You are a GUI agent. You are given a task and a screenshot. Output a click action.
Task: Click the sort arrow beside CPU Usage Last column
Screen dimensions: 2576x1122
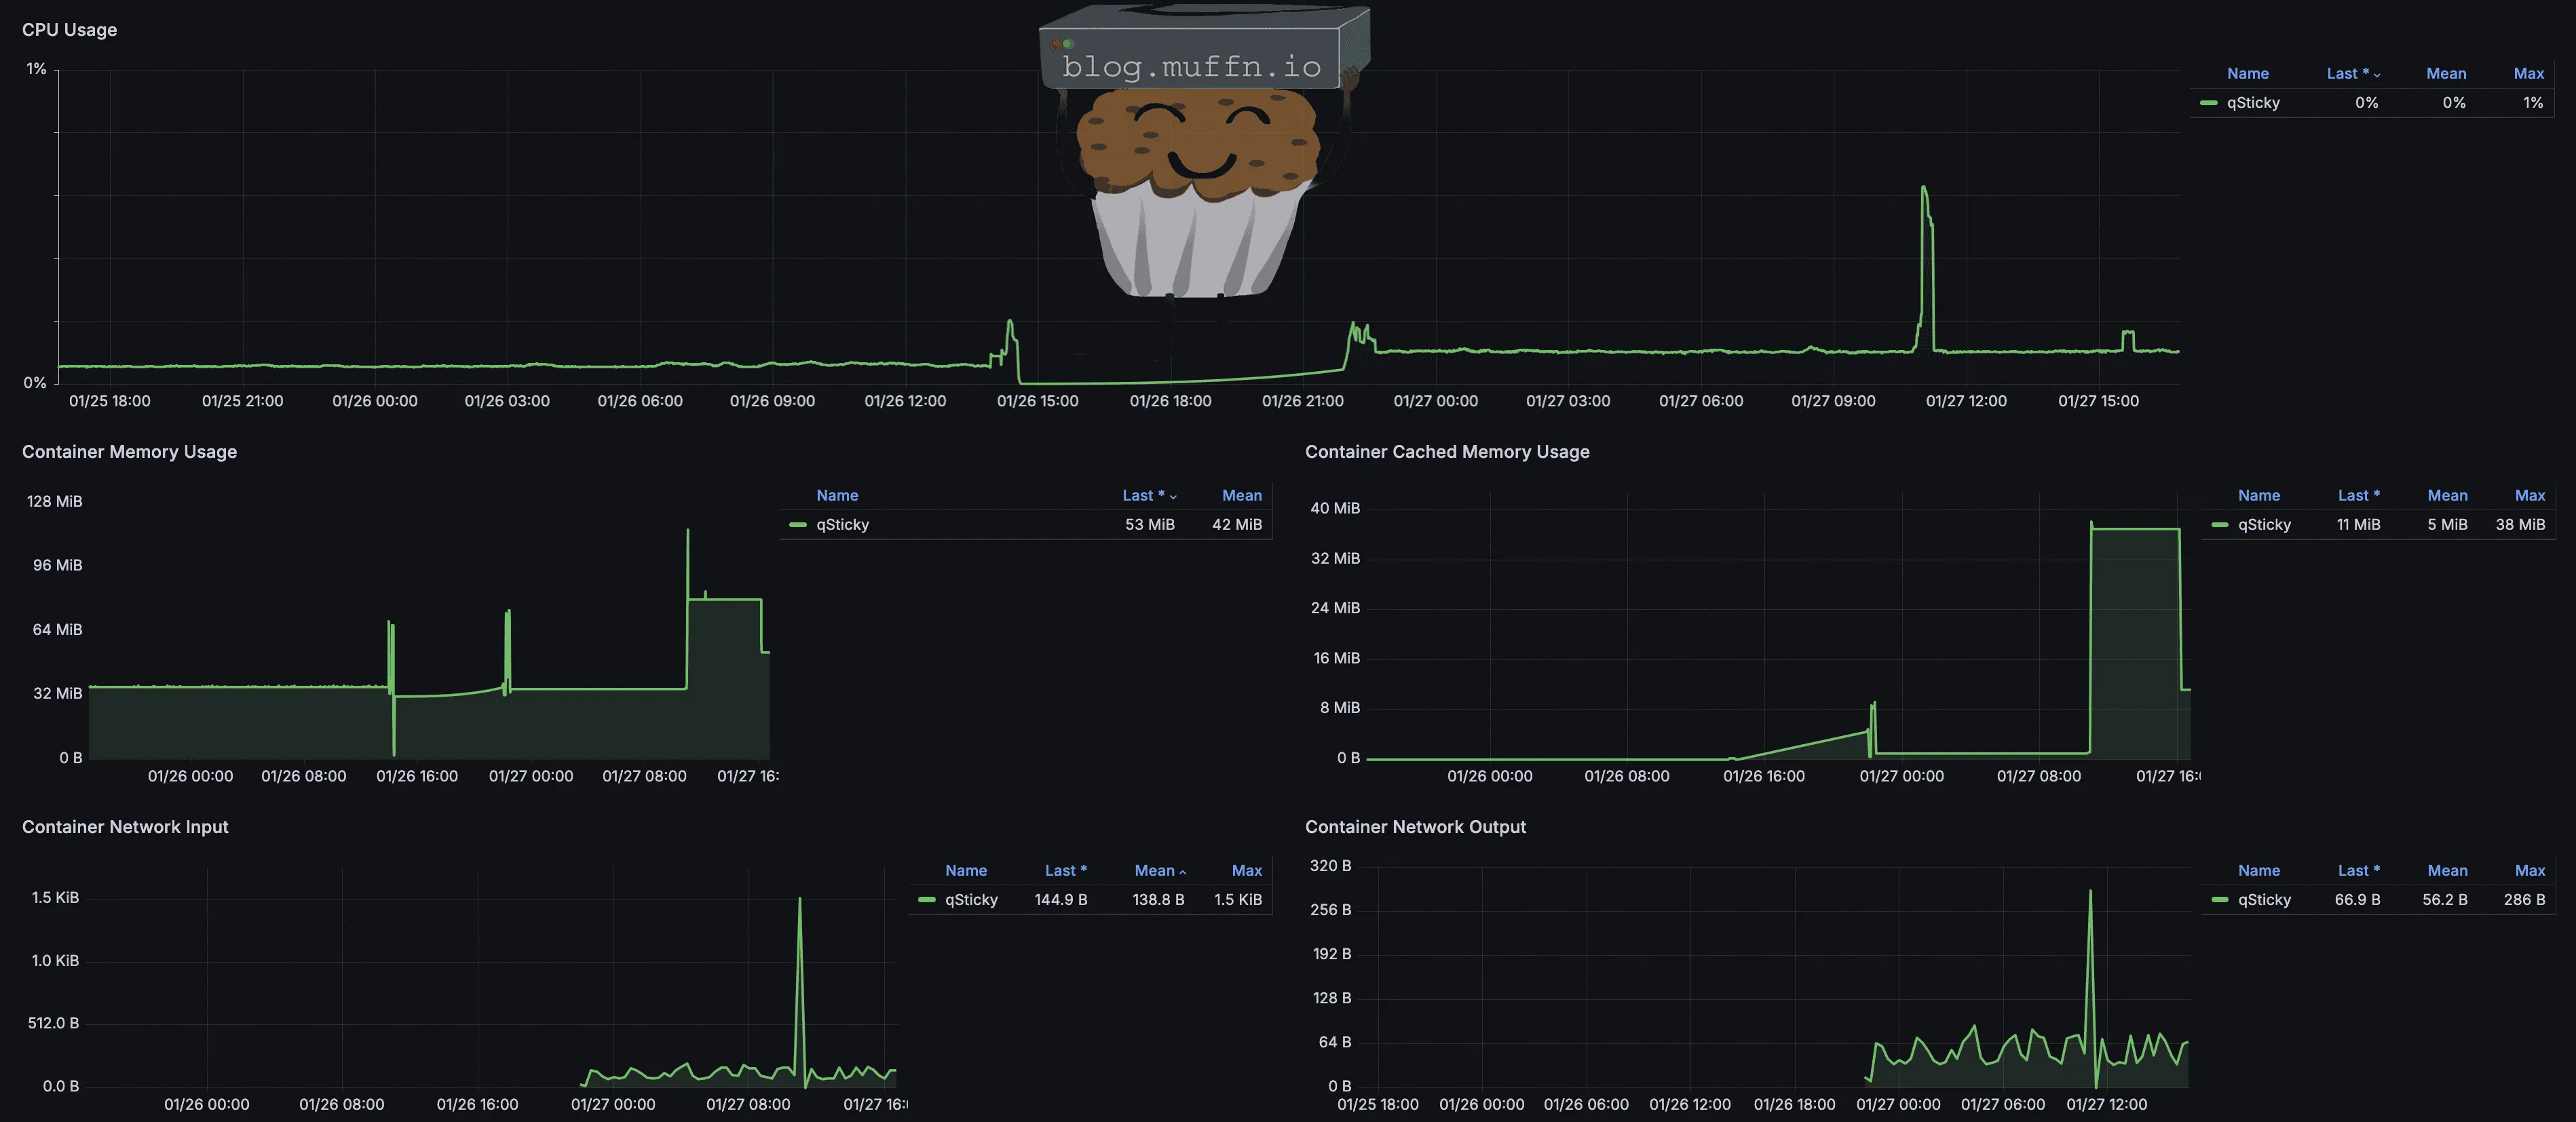[x=2377, y=75]
